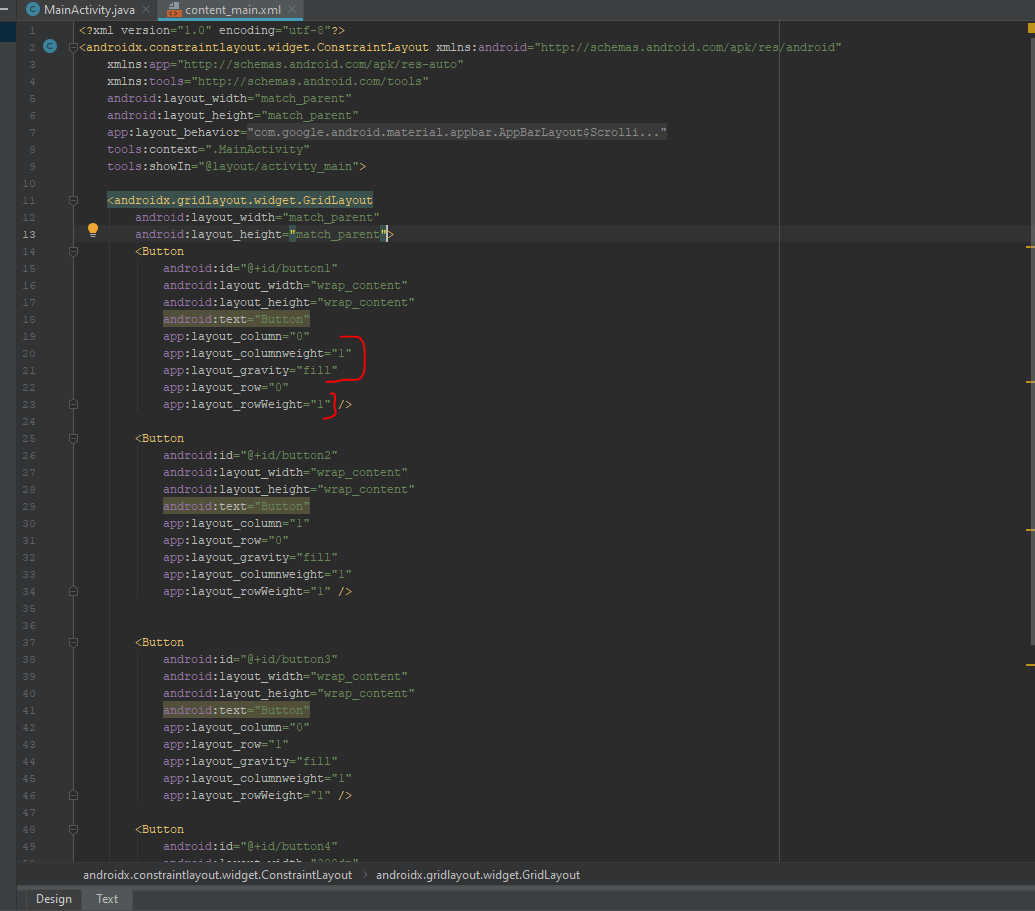This screenshot has height=911, width=1035.
Task: Click fold end marker at line 34
Action: click(x=73, y=591)
